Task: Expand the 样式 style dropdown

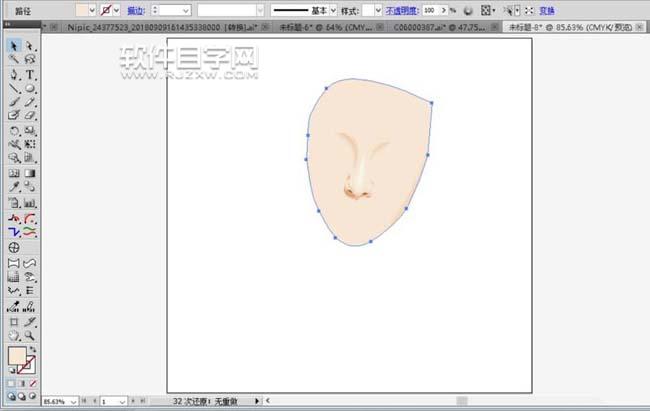Action: [377, 9]
